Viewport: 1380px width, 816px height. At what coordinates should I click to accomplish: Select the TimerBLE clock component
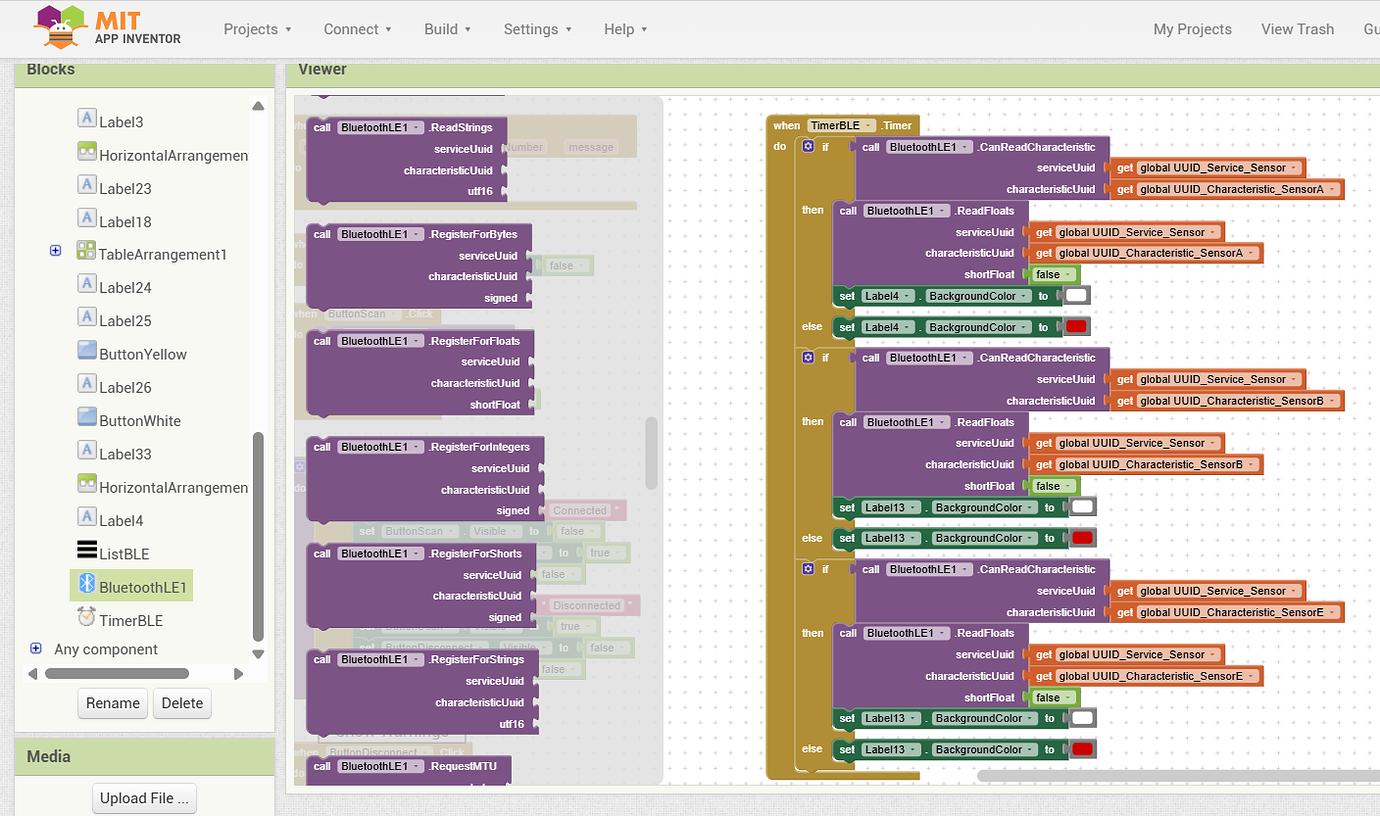pos(131,619)
